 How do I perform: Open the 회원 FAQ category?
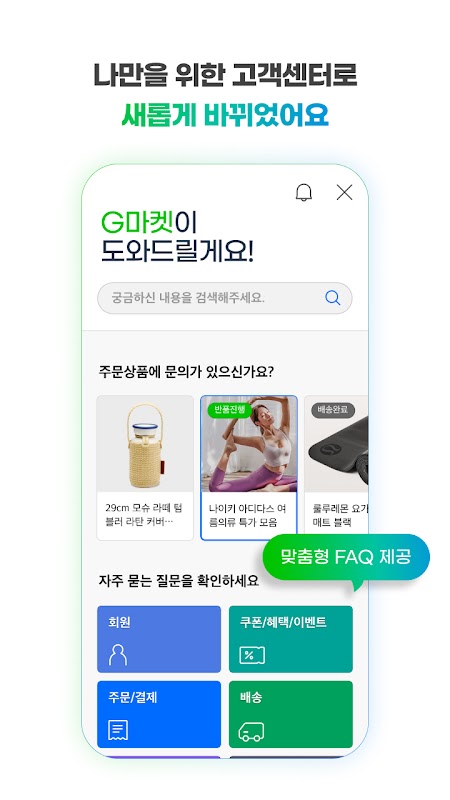pyautogui.click(x=159, y=639)
